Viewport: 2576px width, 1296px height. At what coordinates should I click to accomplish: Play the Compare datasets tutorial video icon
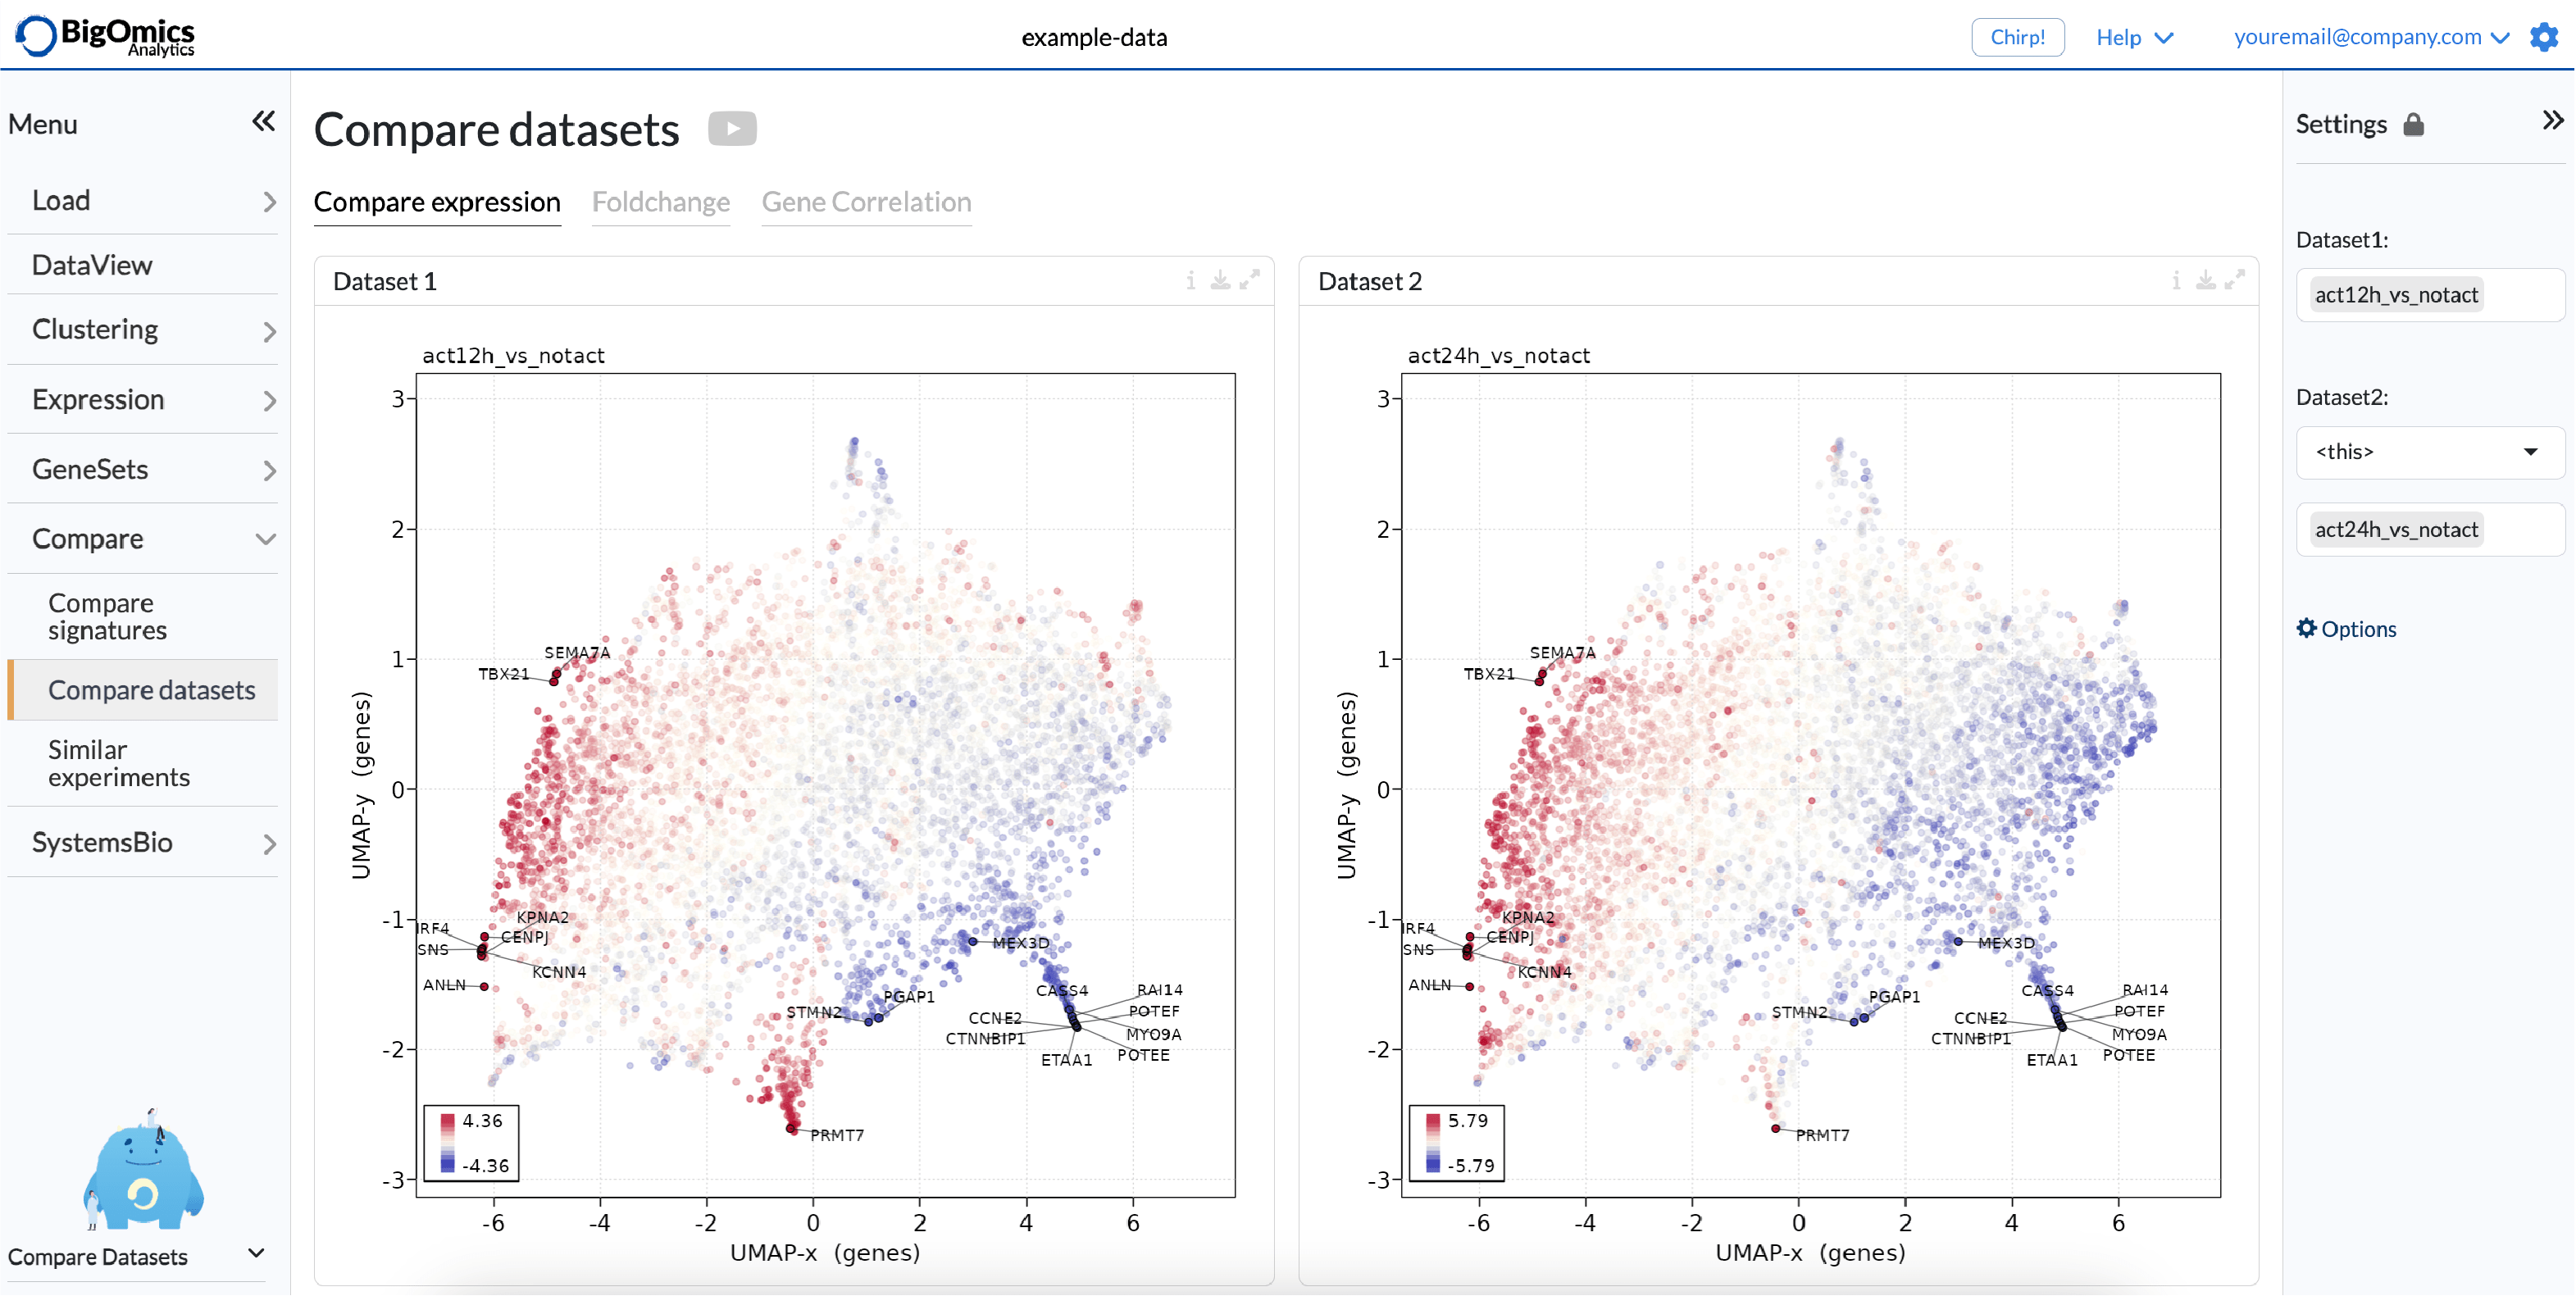pyautogui.click(x=732, y=129)
